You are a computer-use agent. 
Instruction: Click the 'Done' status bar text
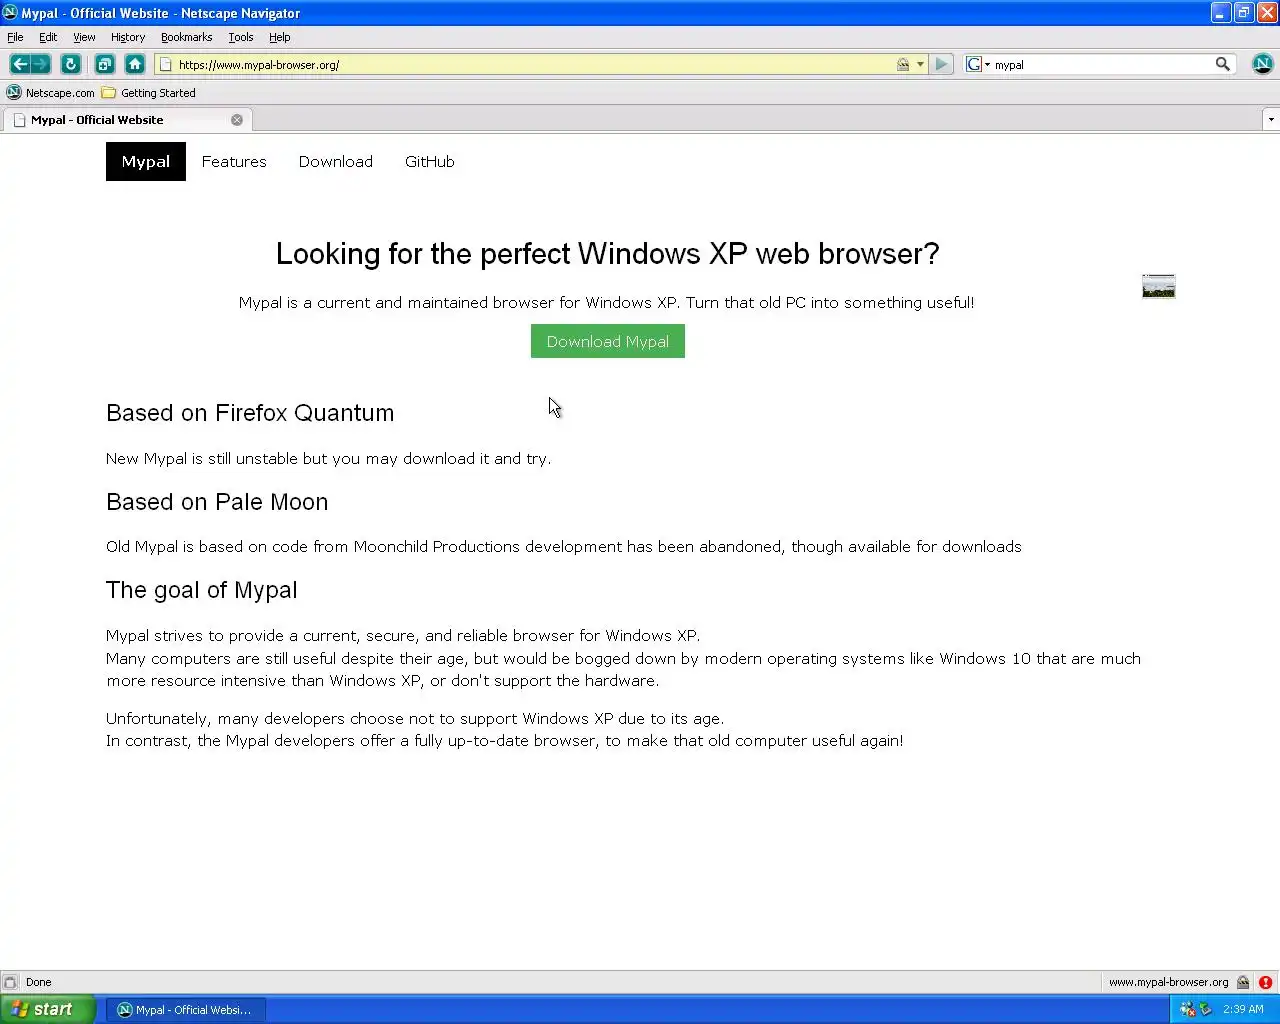tap(38, 982)
